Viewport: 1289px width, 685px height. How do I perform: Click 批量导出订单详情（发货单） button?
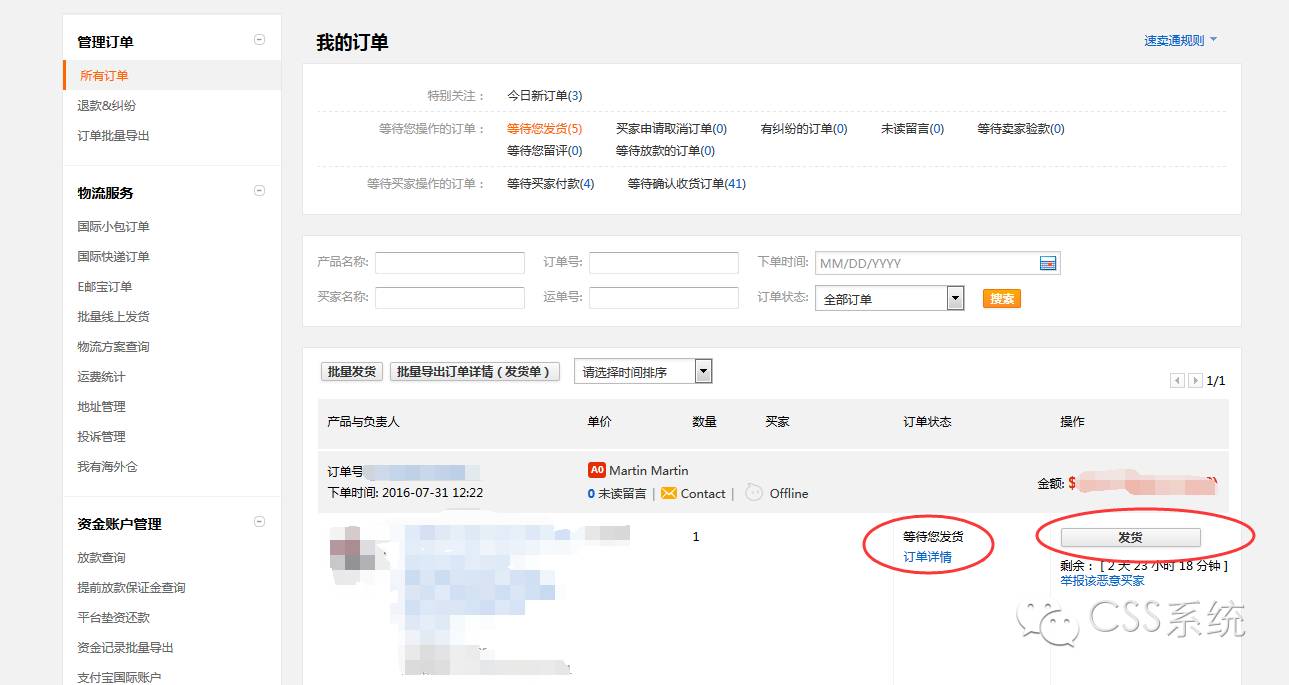pyautogui.click(x=475, y=371)
